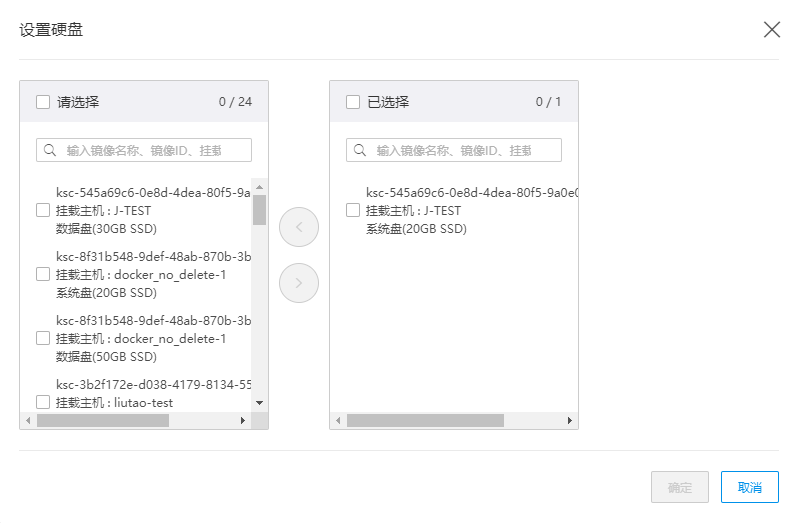Check J-TEST 系统盘(20GB SSD) in 已选择 list
The image size is (796, 523).
coord(353,210)
